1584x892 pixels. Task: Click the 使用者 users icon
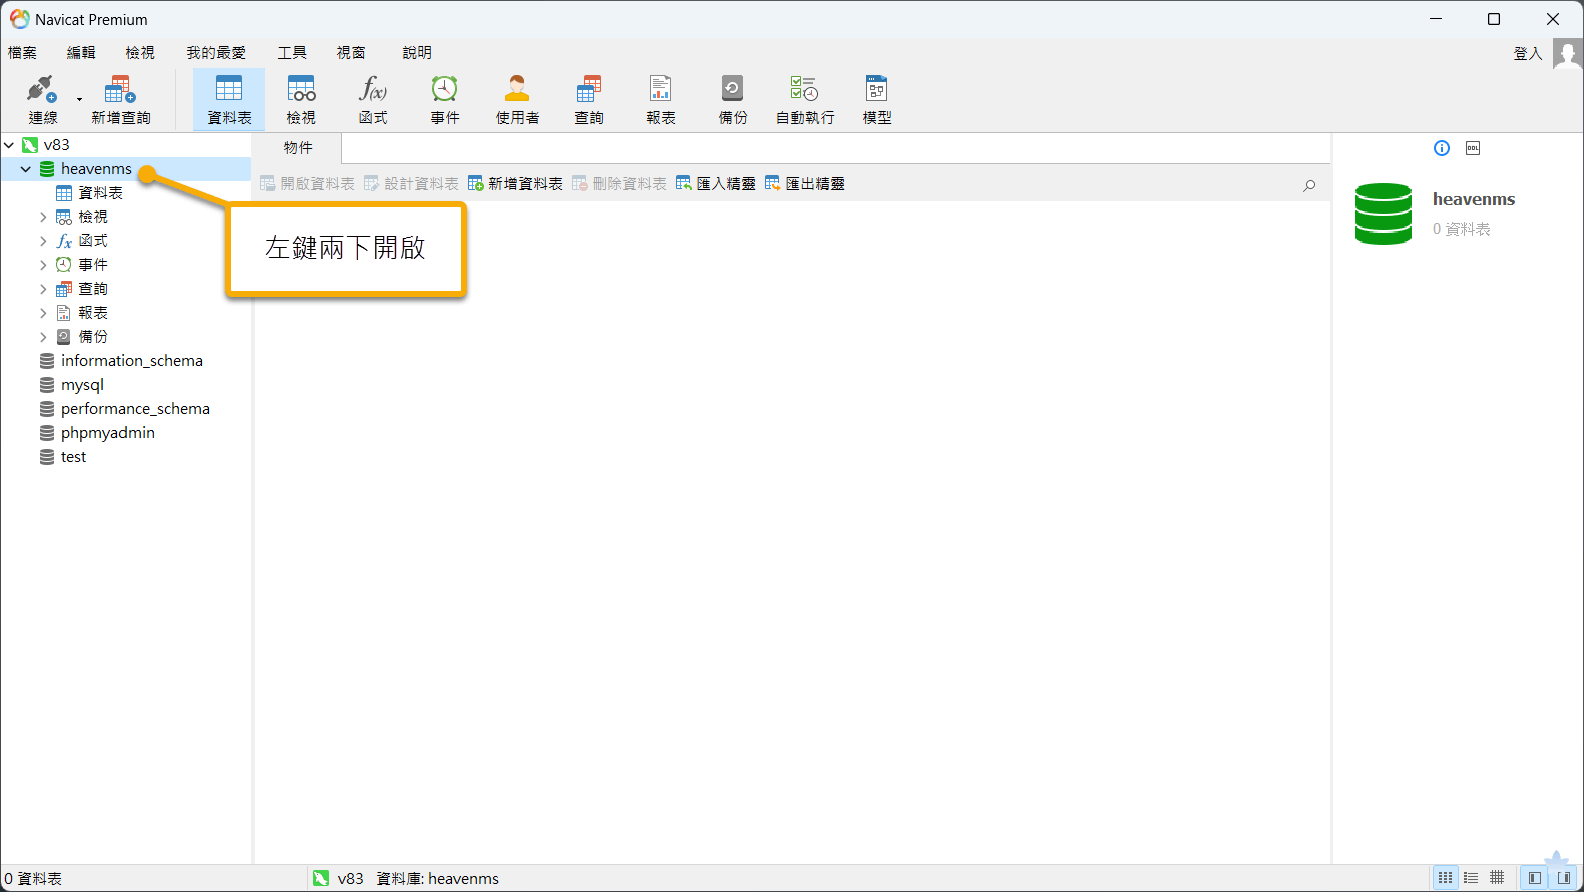click(517, 99)
